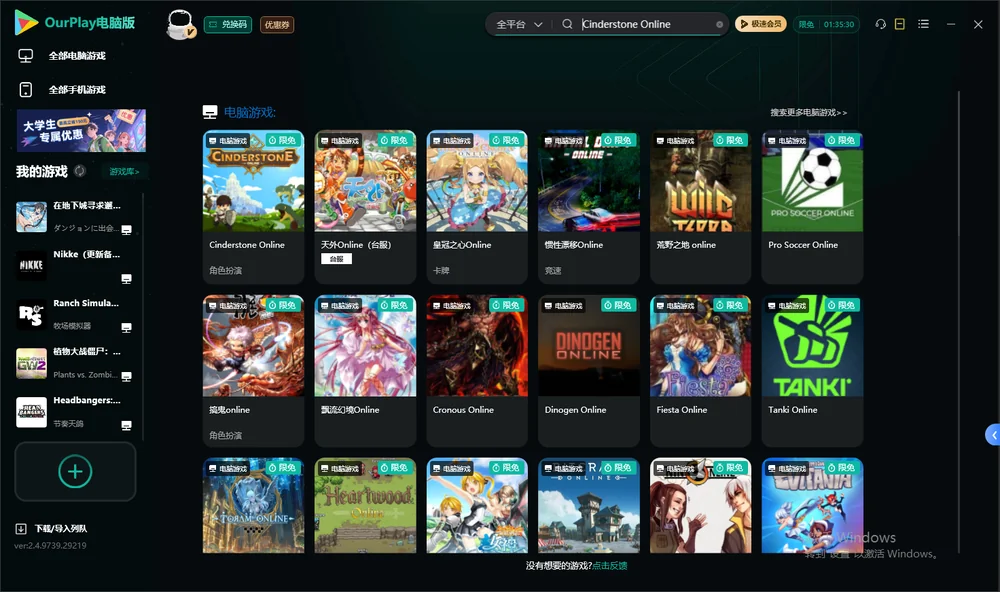Open the Toram Online game card

[x=253, y=505]
